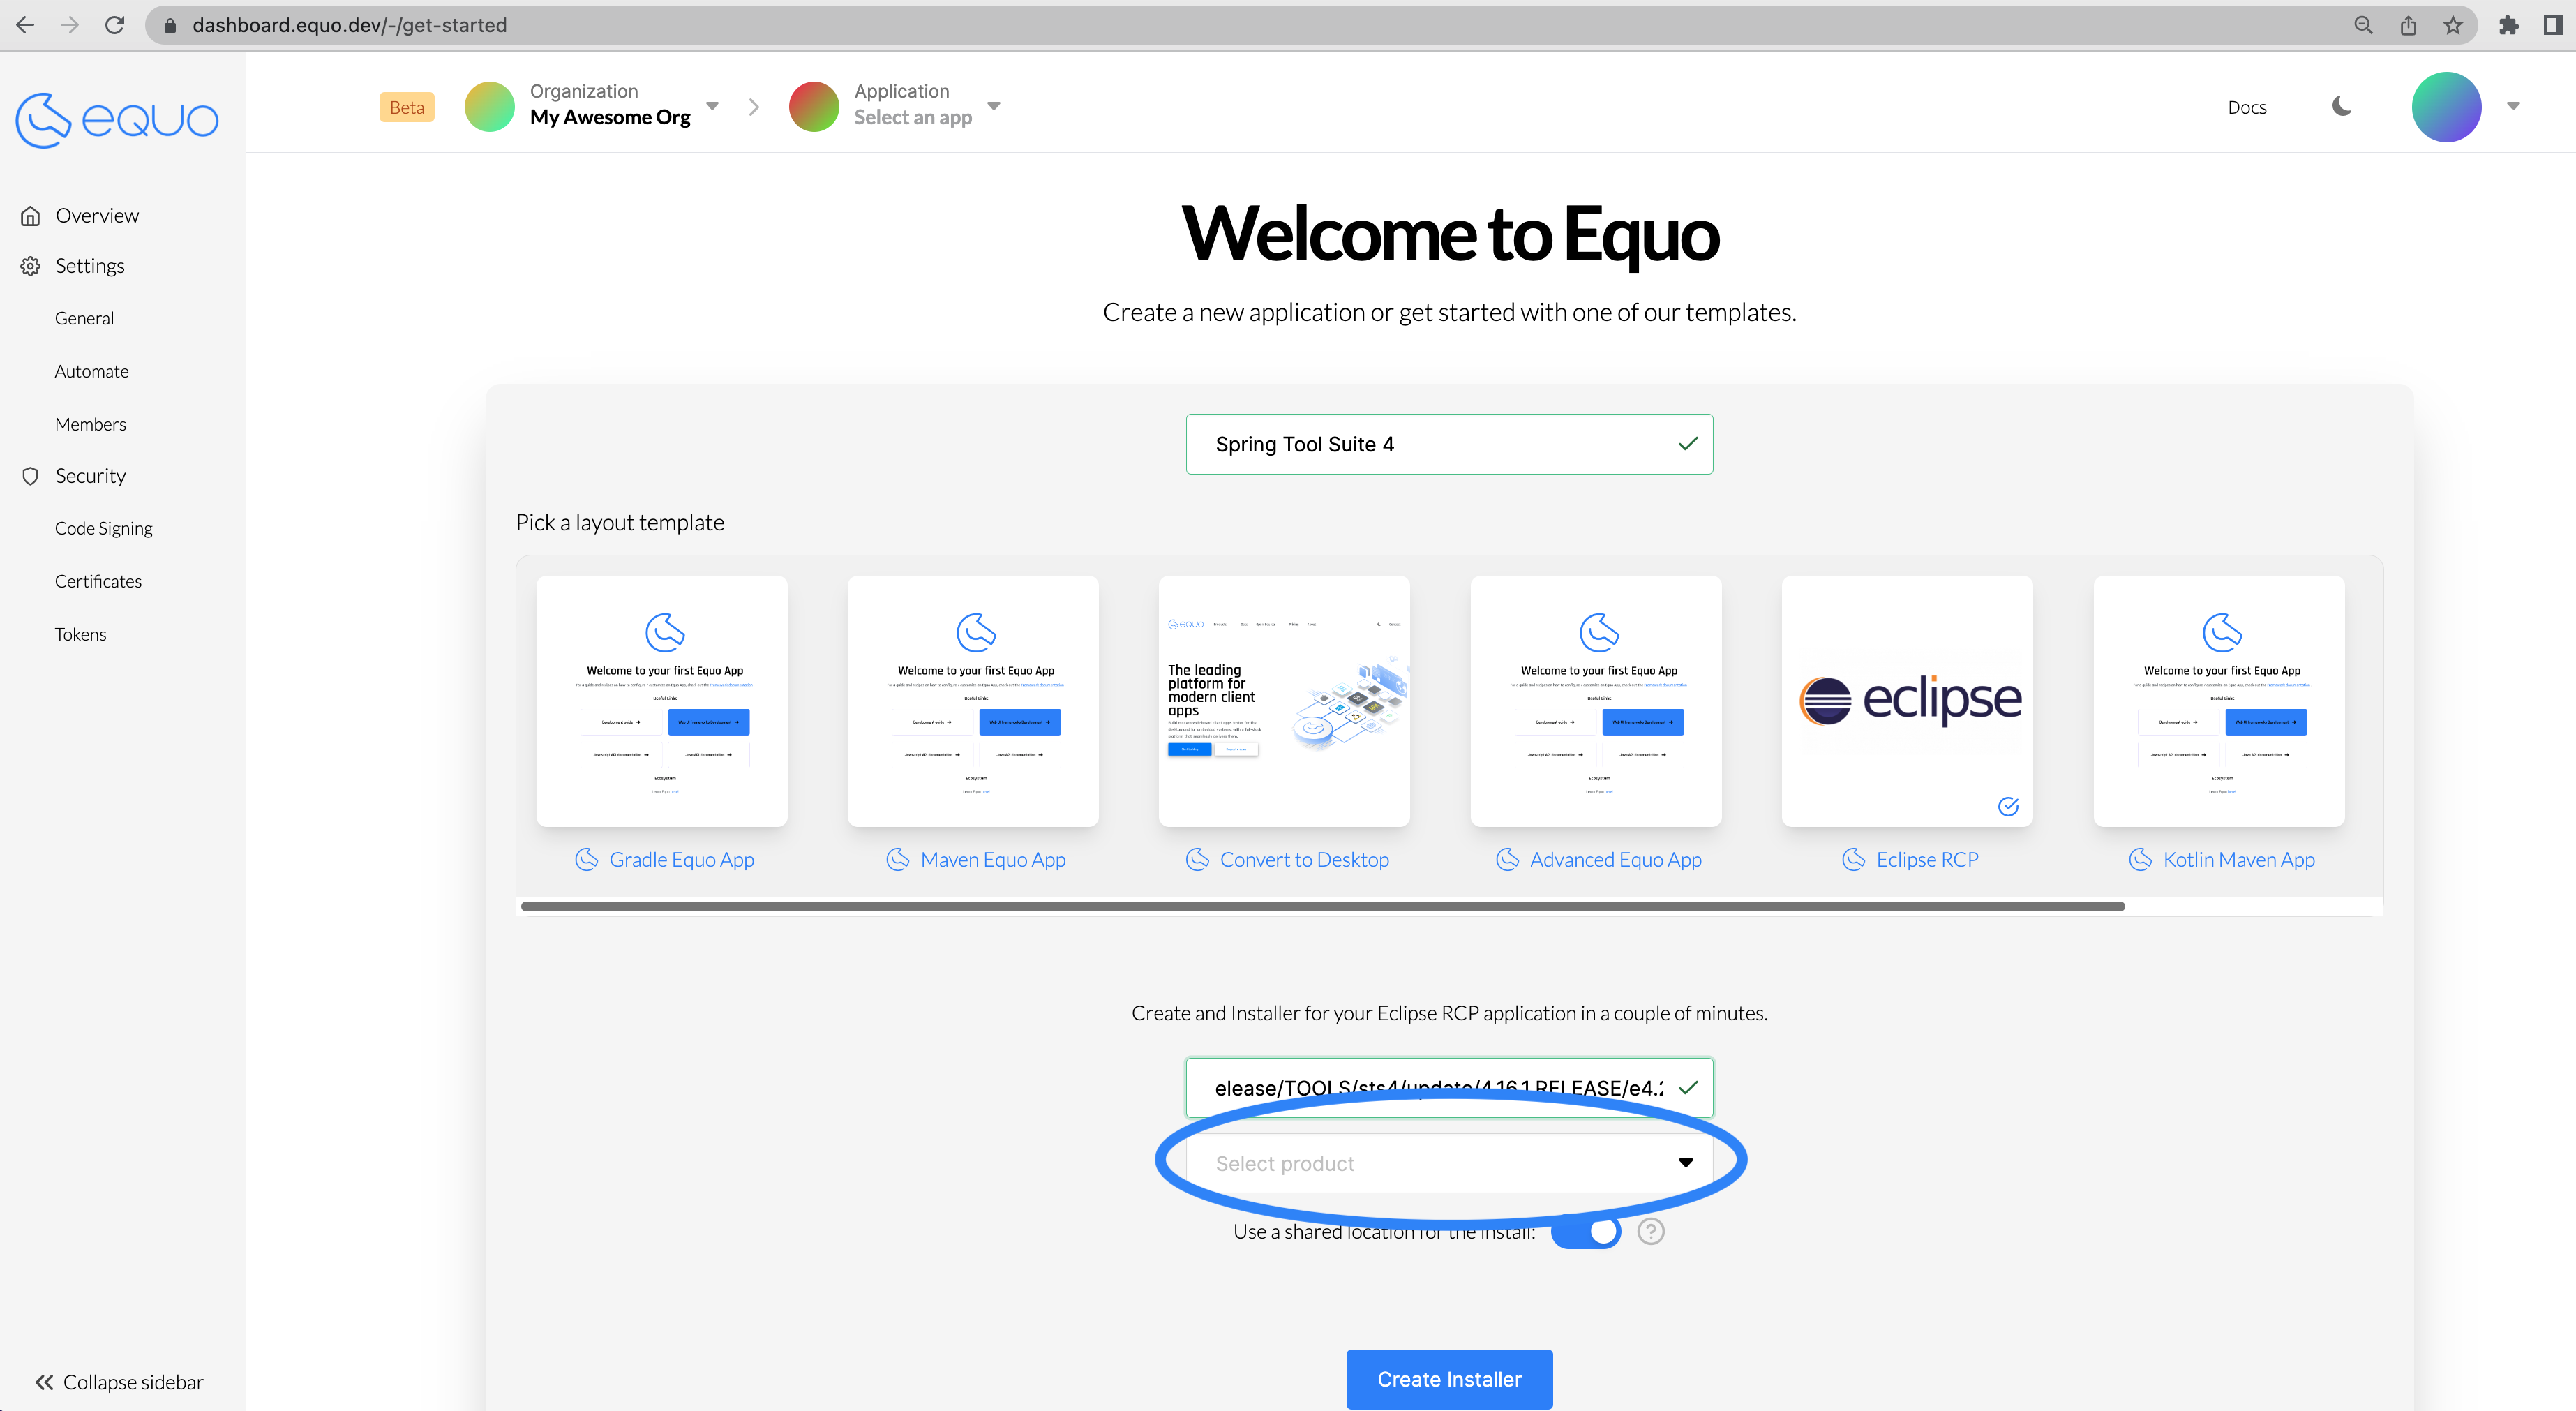Click the help question mark icon

pyautogui.click(x=1651, y=1232)
